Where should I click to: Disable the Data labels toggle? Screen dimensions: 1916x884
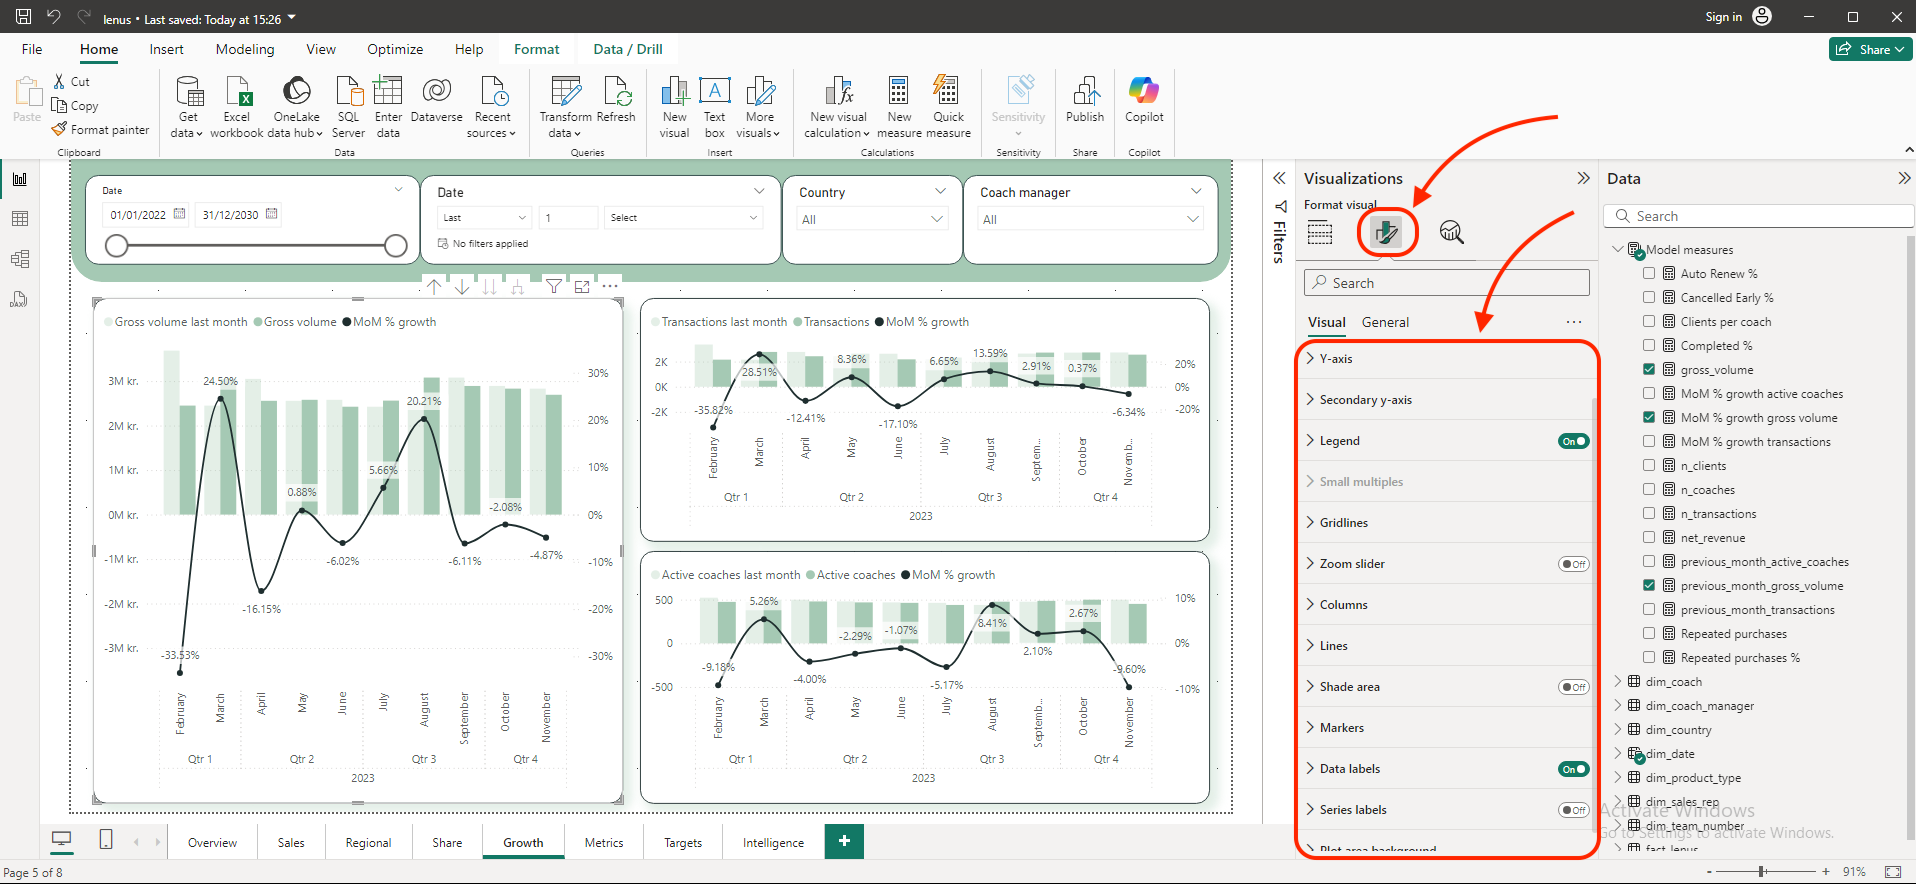pyautogui.click(x=1573, y=769)
